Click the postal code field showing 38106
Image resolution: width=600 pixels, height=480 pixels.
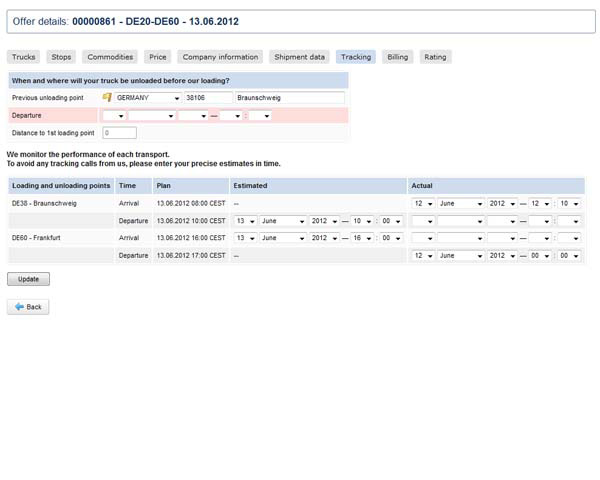coord(208,98)
